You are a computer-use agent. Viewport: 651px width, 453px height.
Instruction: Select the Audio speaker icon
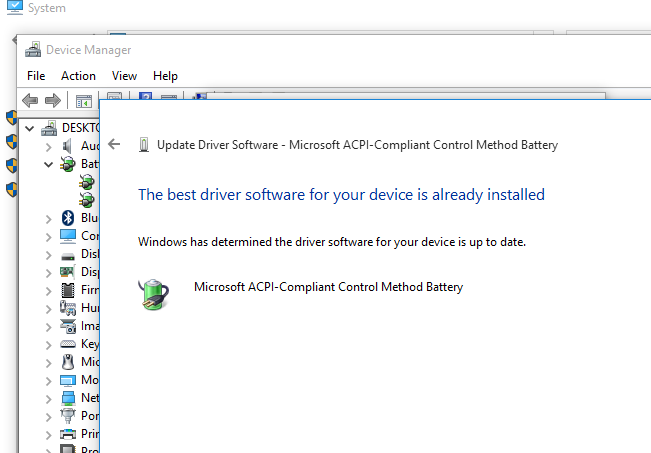coord(67,146)
